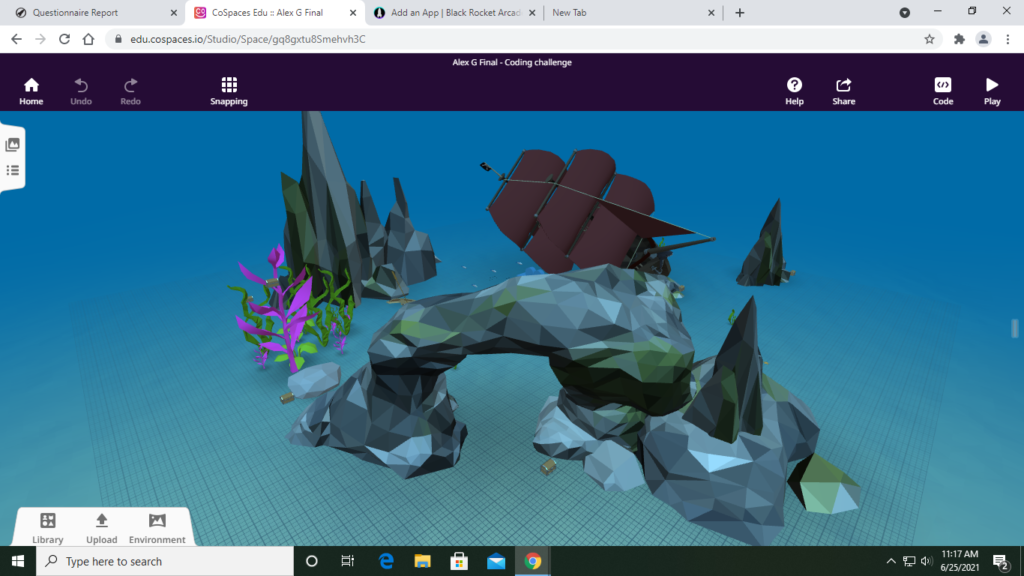Redo the last action
The height and width of the screenshot is (576, 1024).
[130, 91]
